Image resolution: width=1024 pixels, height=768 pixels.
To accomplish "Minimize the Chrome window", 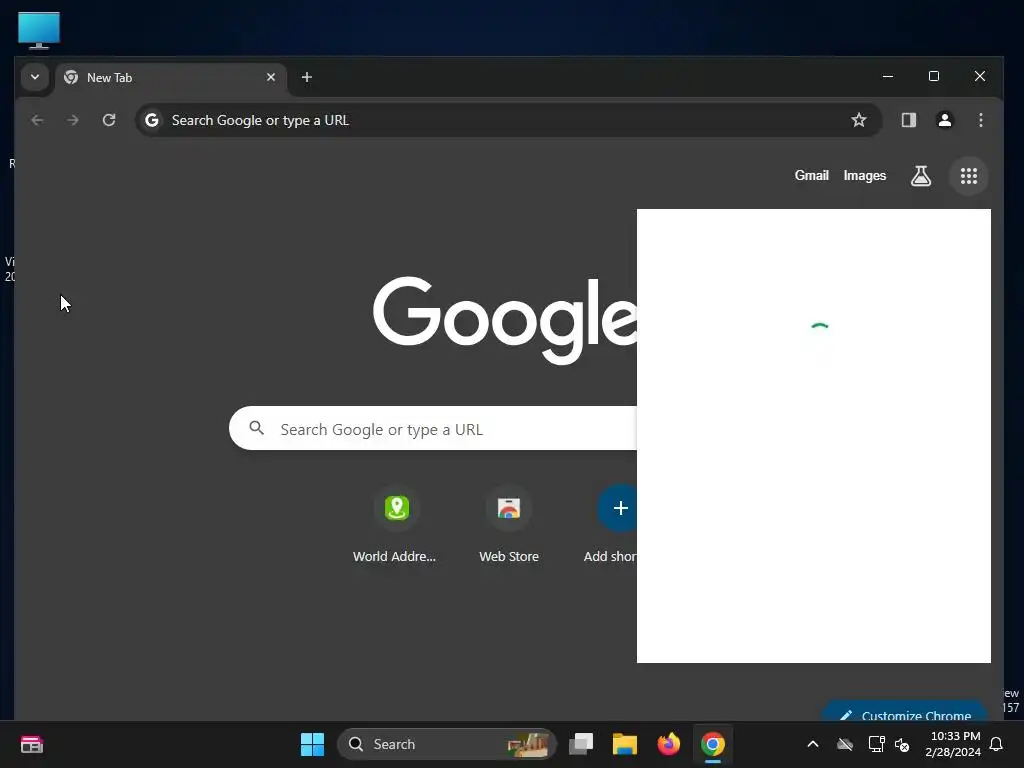I will point(888,76).
